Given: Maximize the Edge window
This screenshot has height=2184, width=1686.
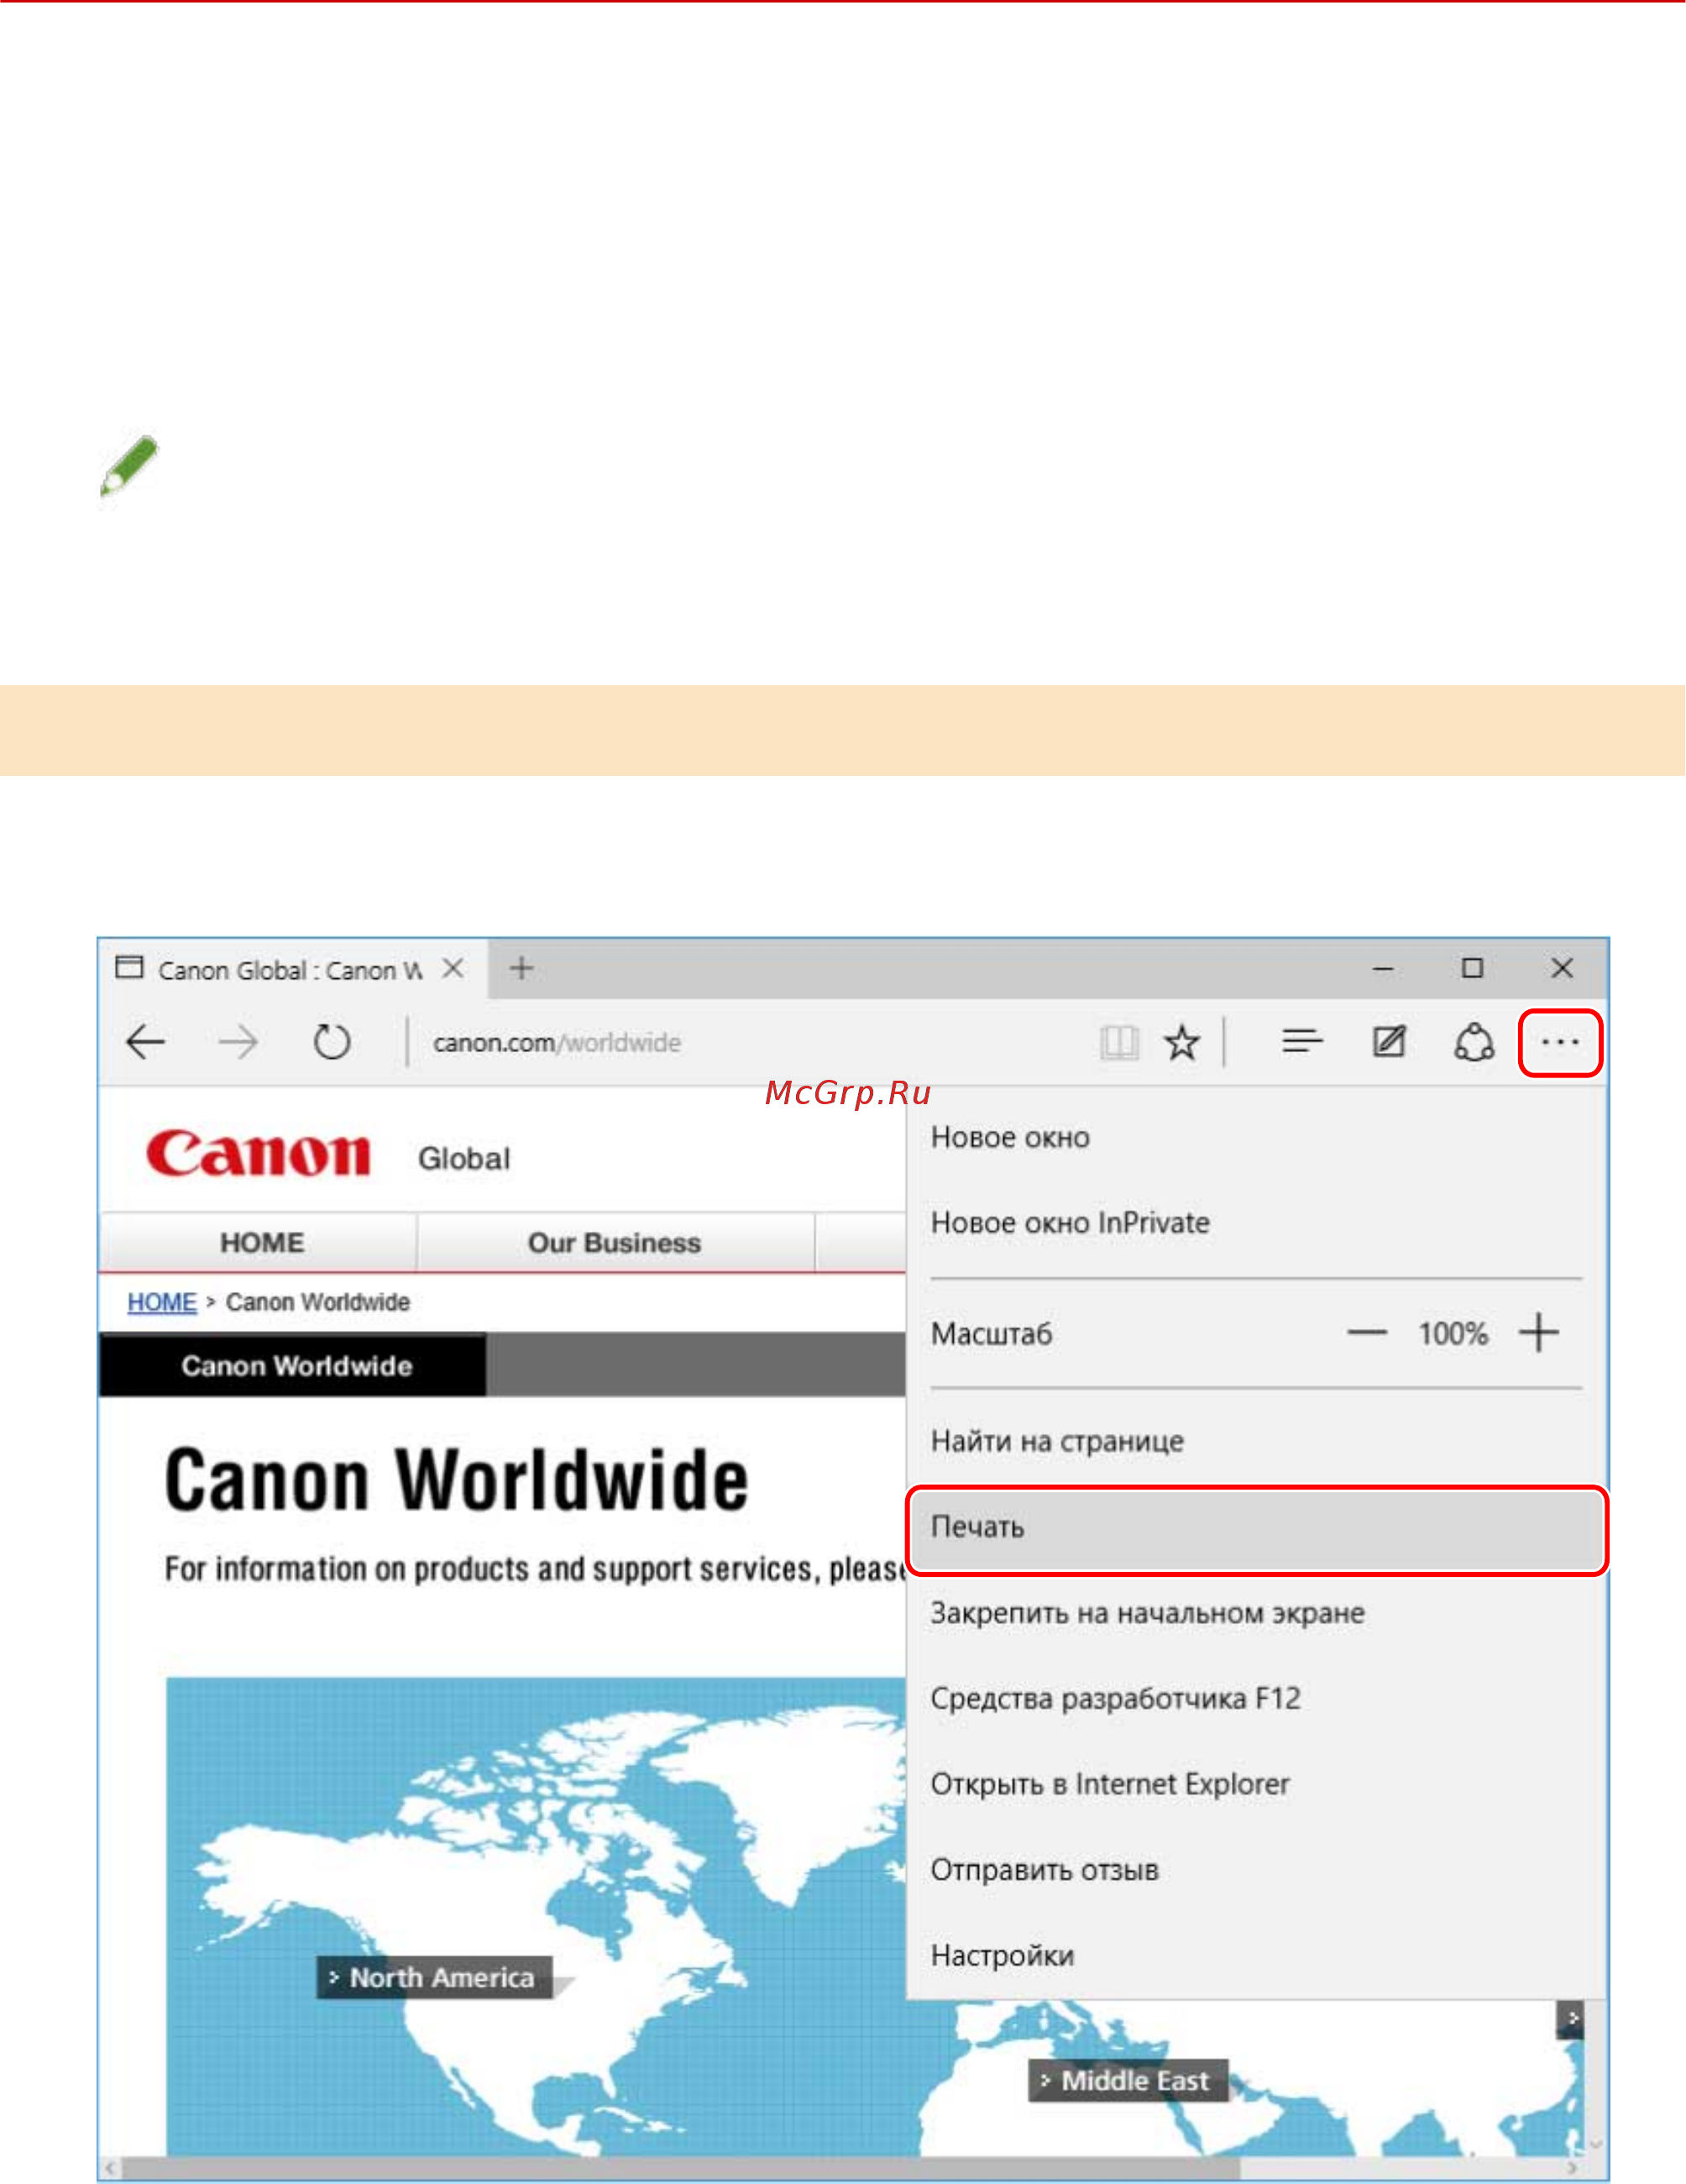Looking at the screenshot, I should 1472,968.
